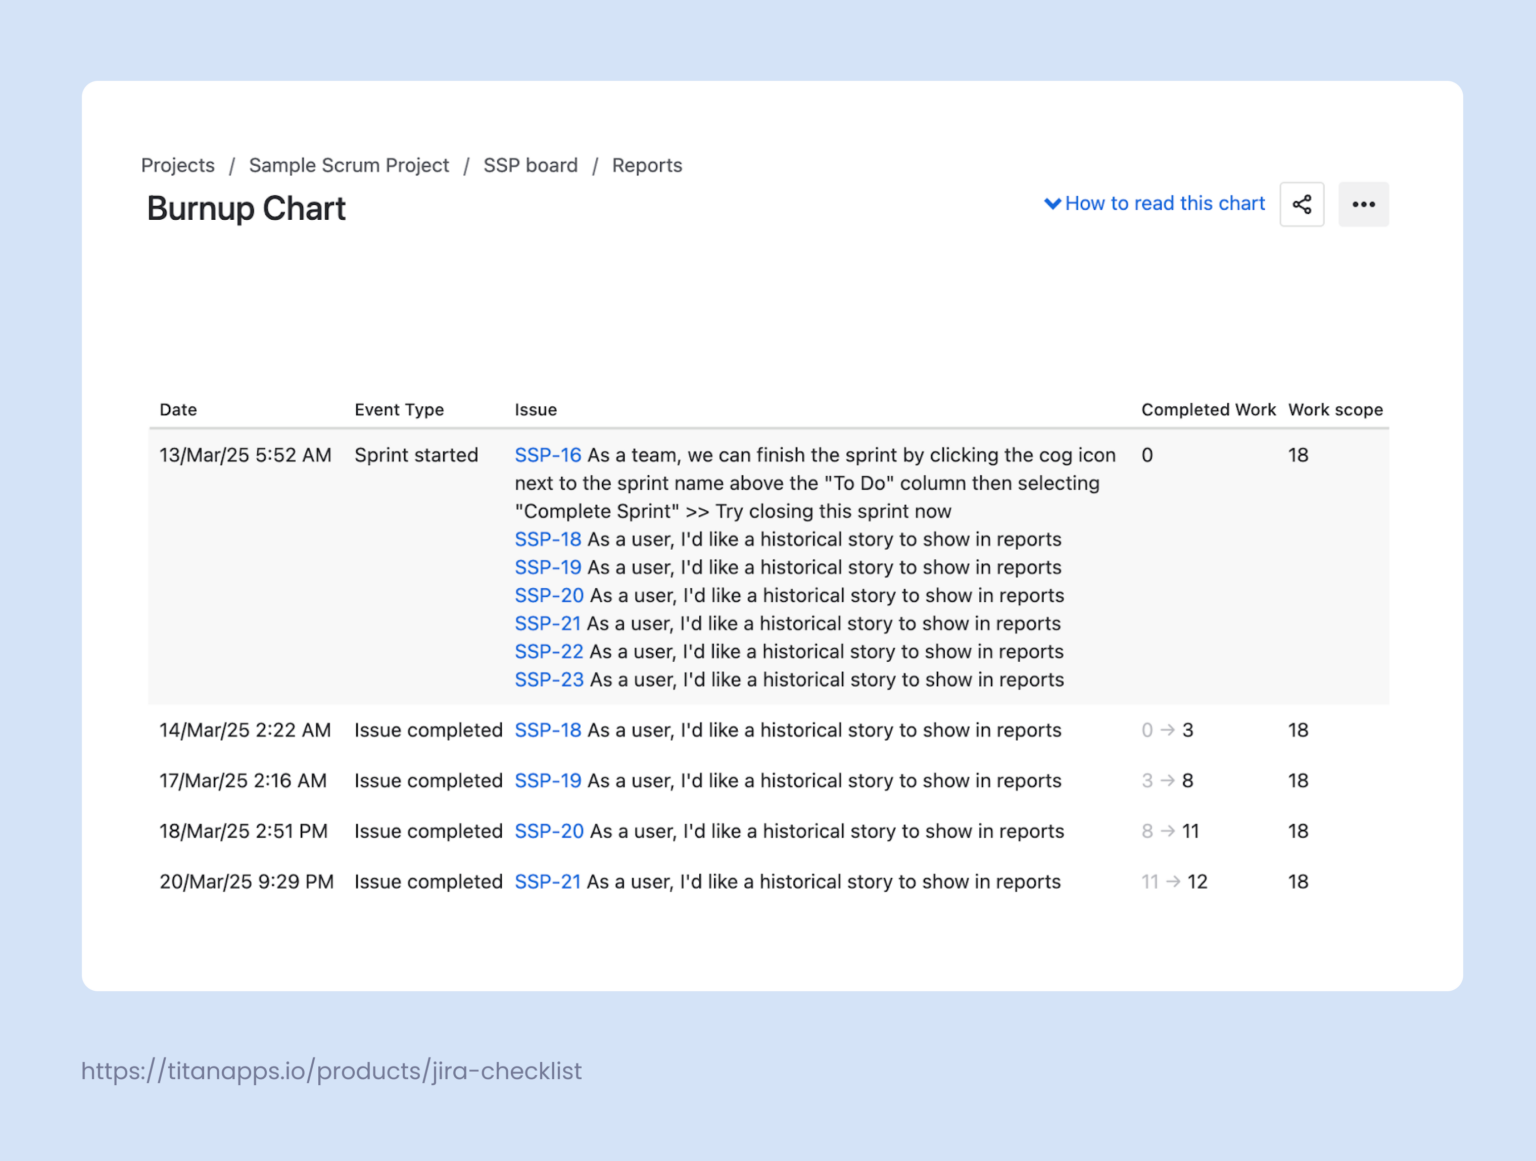Viewport: 1536px width, 1161px height.
Task: Click the "Date" column header
Action: coord(178,409)
